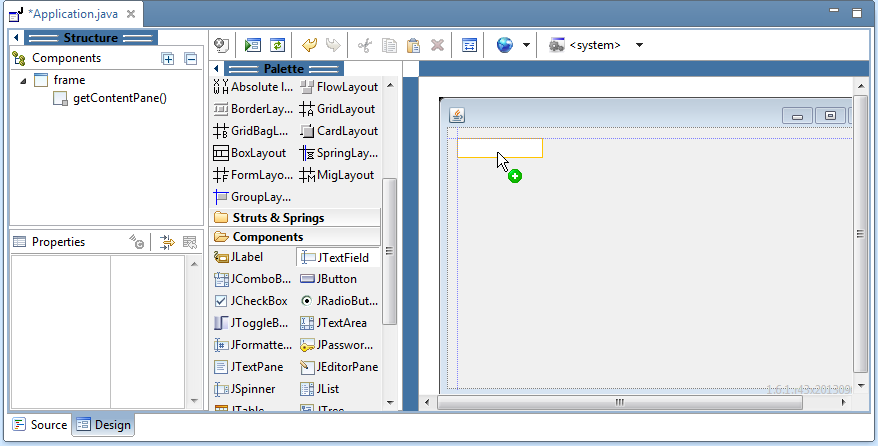Click the Expand All icon in Components
The height and width of the screenshot is (446, 878).
(x=168, y=59)
